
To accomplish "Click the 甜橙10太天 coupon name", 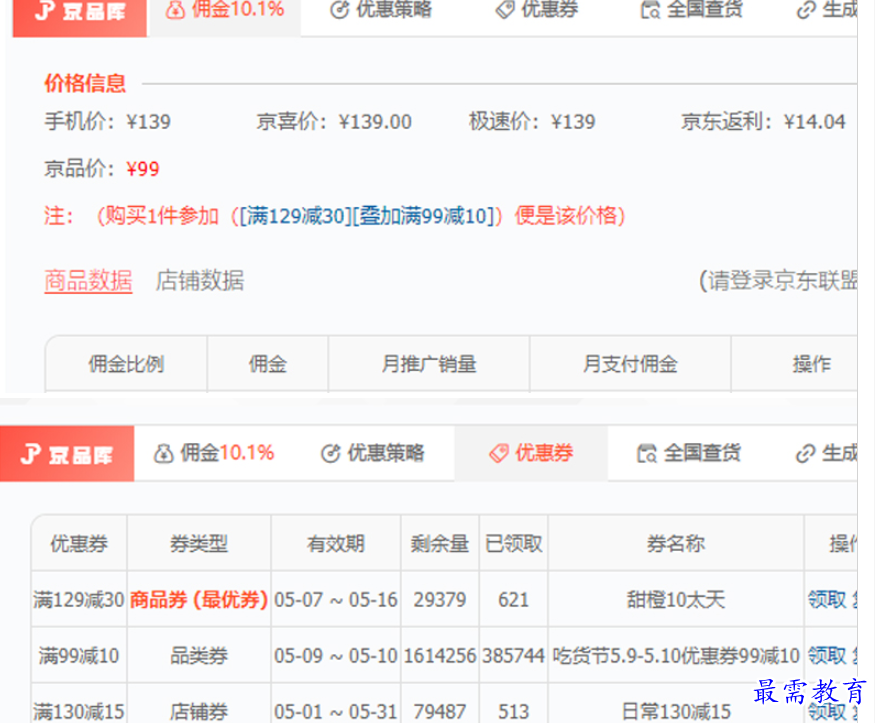I will tap(676, 600).
